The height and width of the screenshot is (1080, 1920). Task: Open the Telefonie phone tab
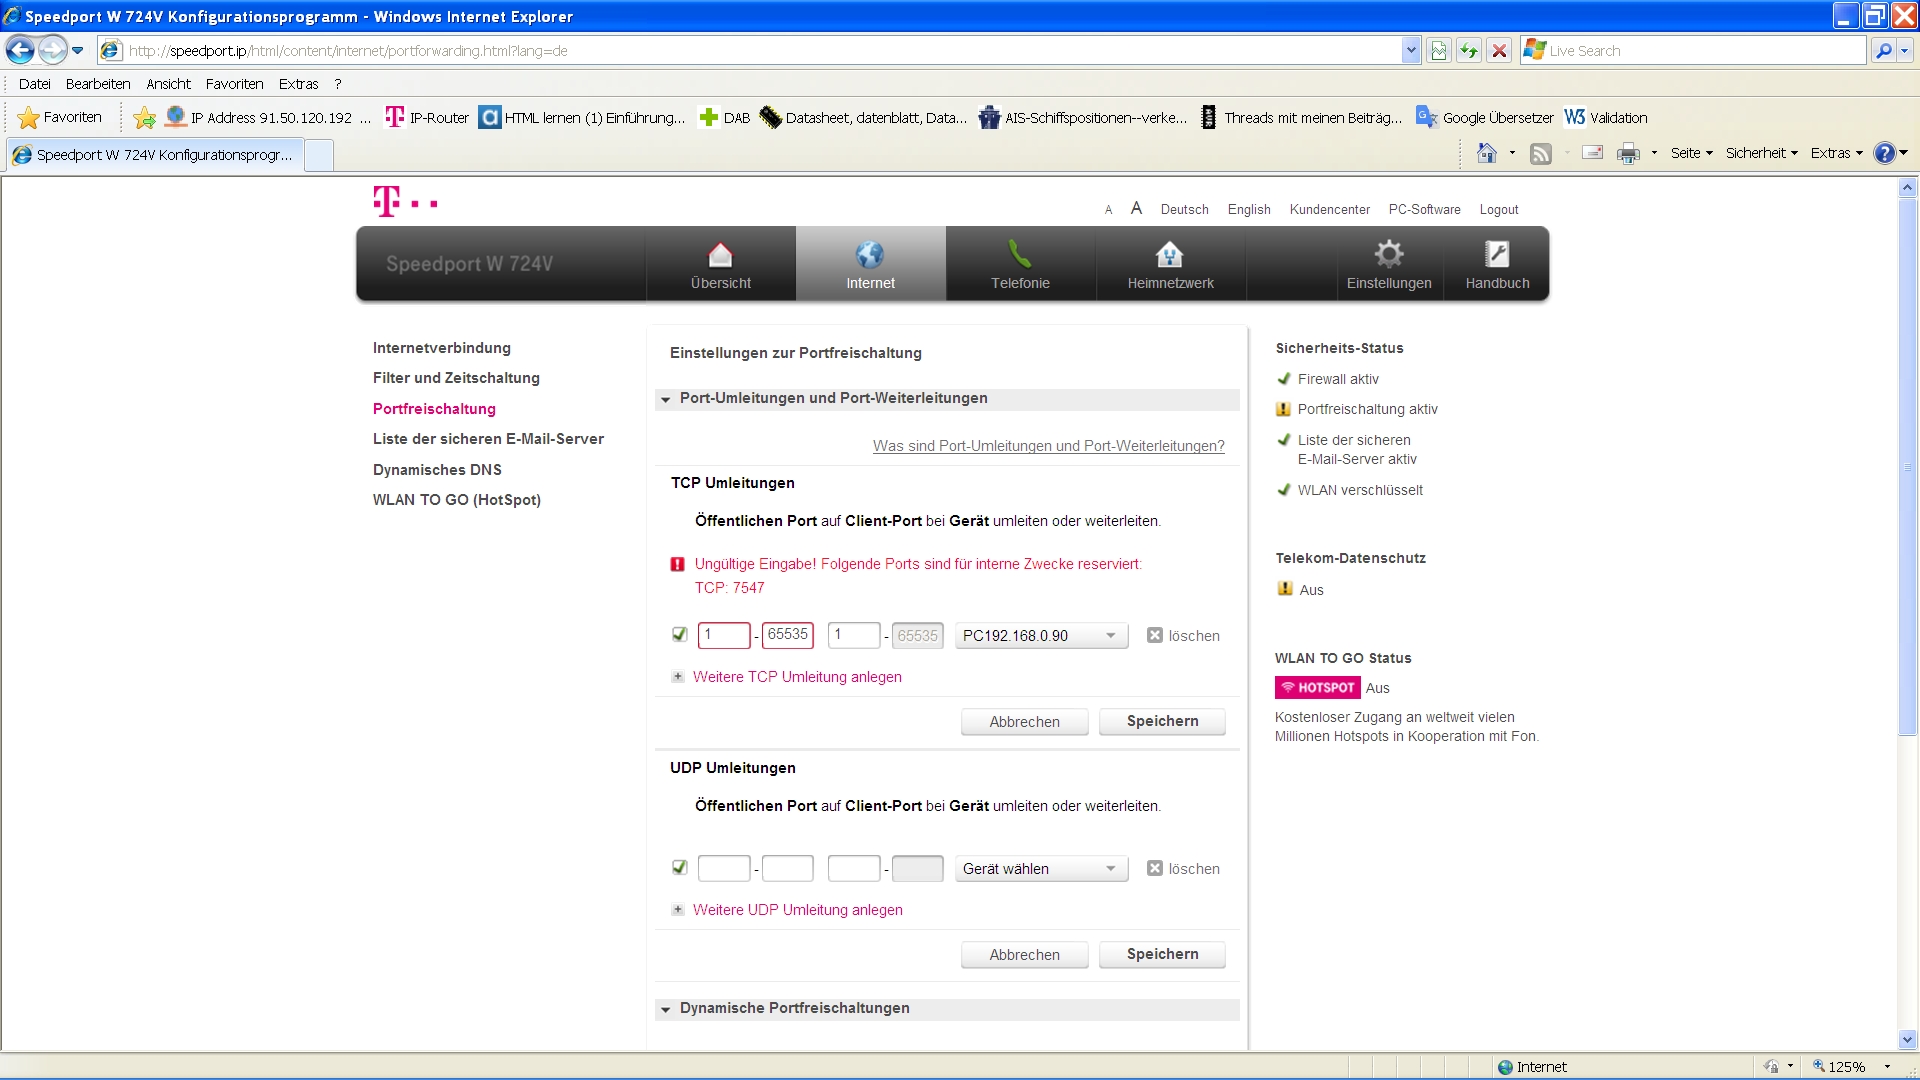click(1020, 264)
